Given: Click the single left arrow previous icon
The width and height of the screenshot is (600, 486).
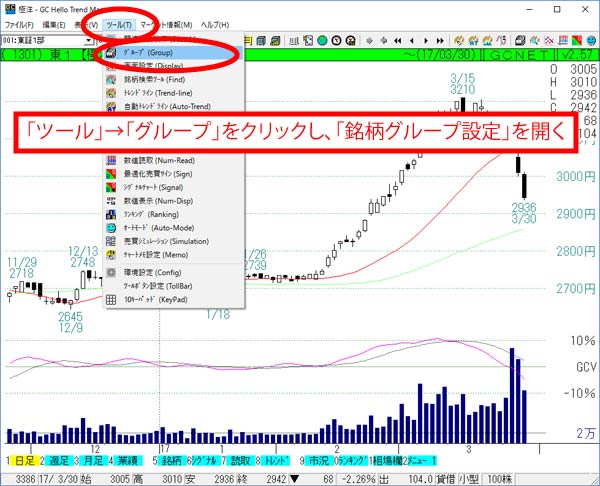Looking at the screenshot, I should click(x=412, y=40).
